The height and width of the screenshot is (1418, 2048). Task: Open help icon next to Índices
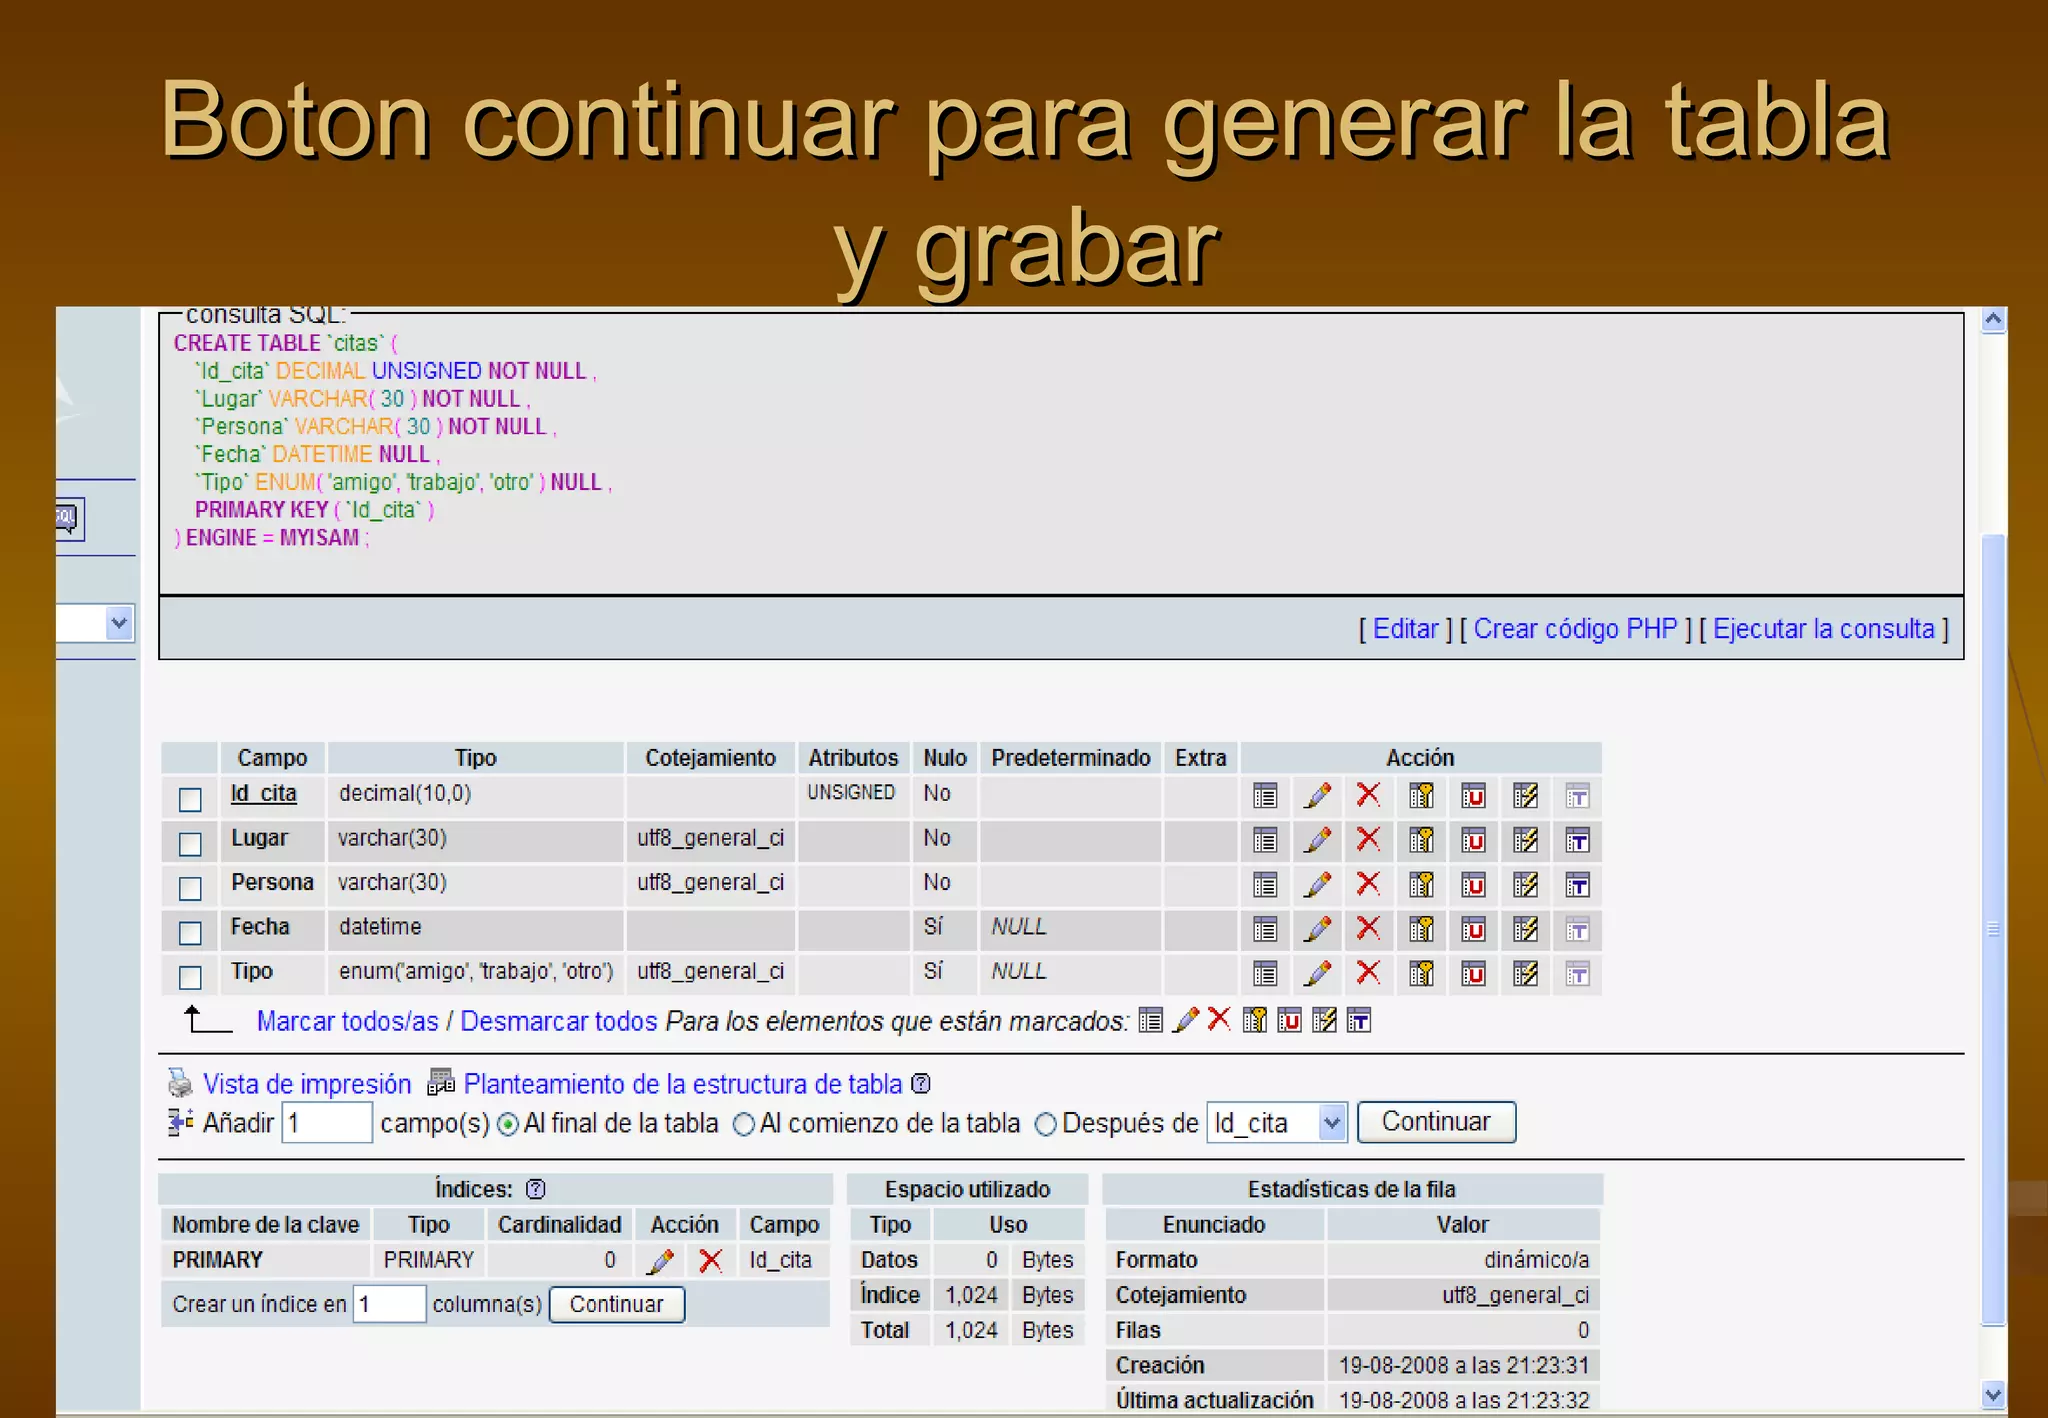click(536, 1189)
